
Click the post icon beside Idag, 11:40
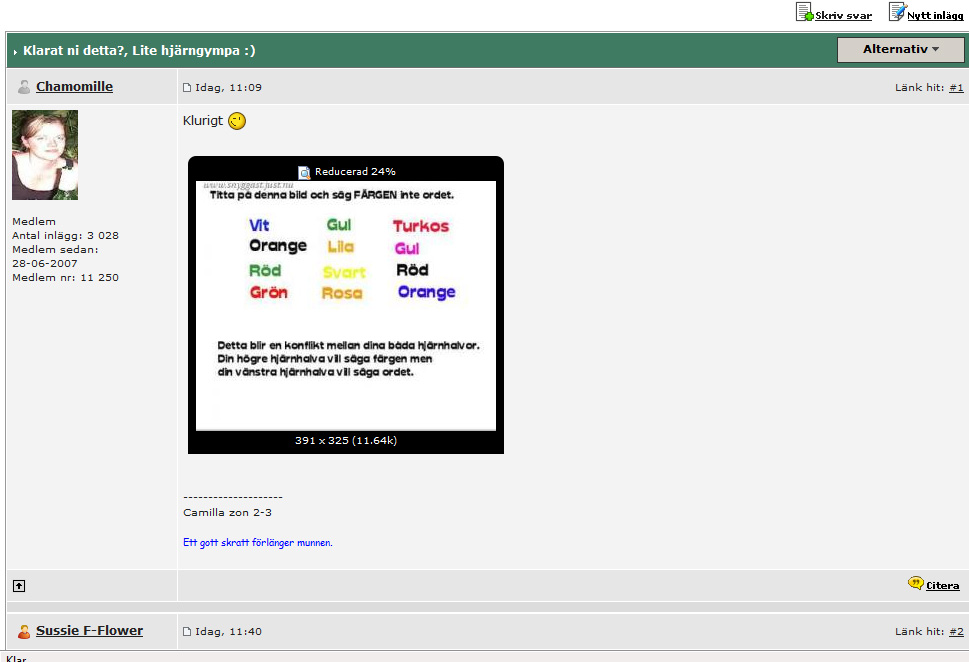187,632
